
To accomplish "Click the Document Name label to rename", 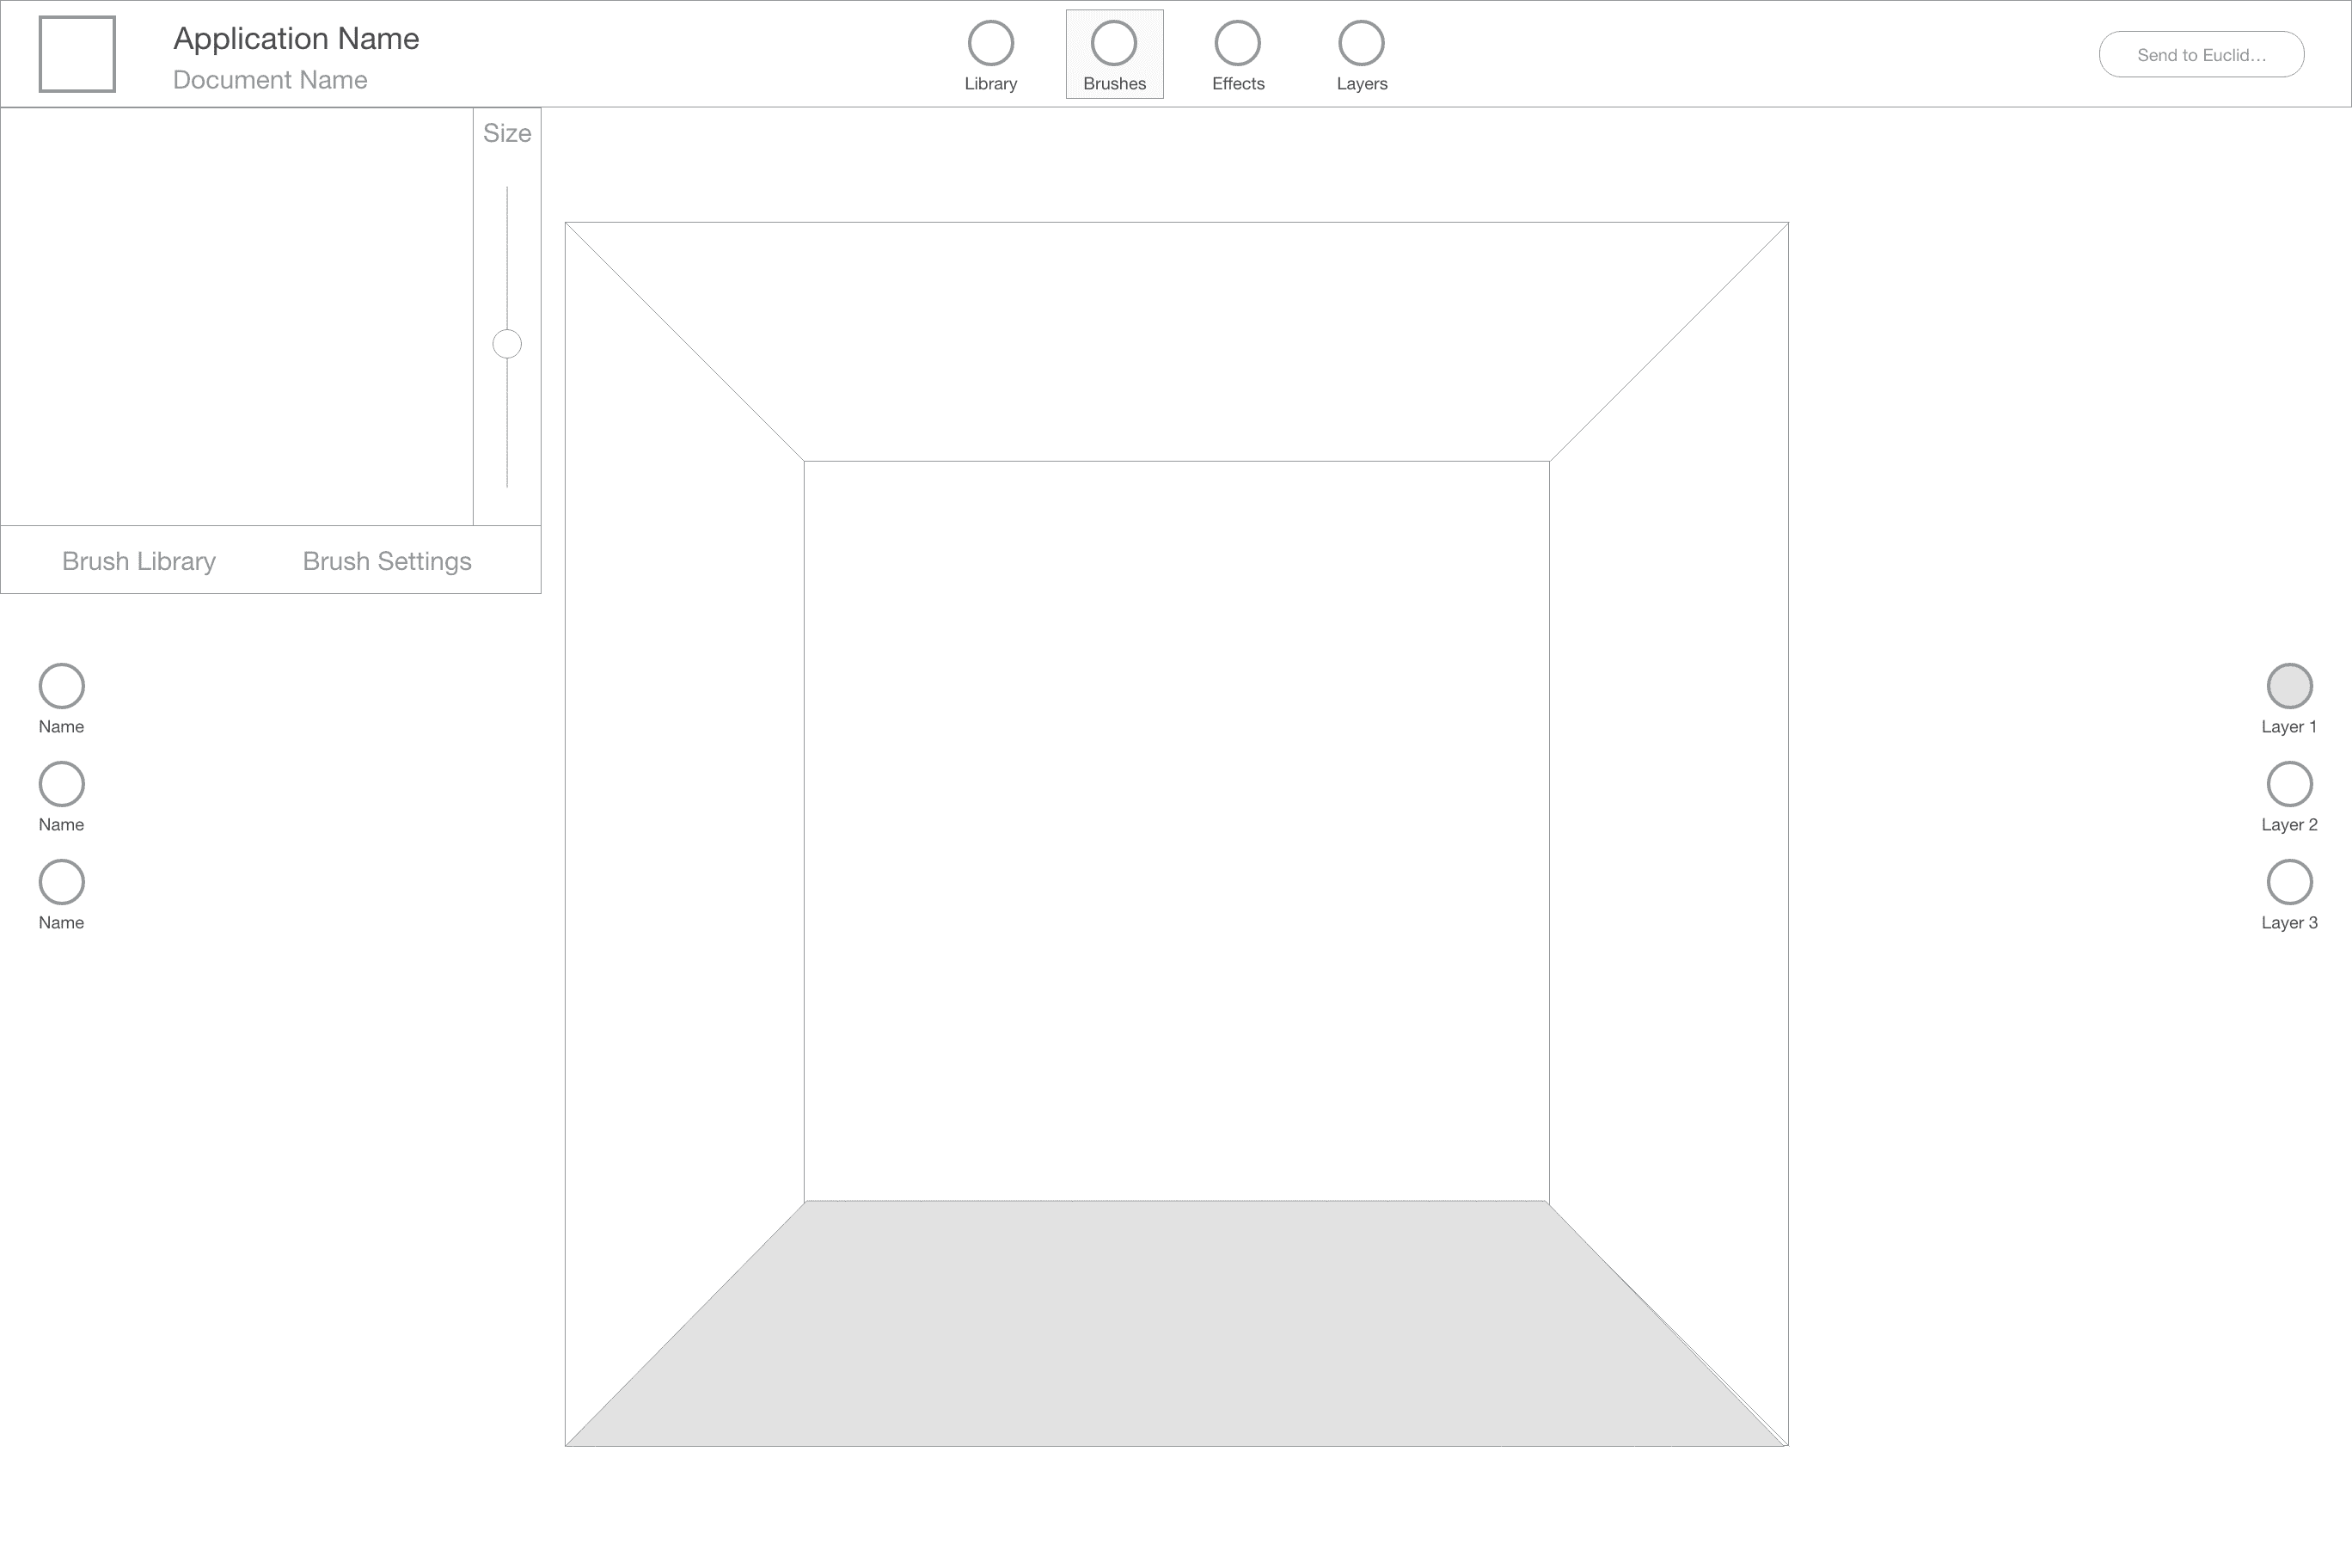I will [x=270, y=80].
